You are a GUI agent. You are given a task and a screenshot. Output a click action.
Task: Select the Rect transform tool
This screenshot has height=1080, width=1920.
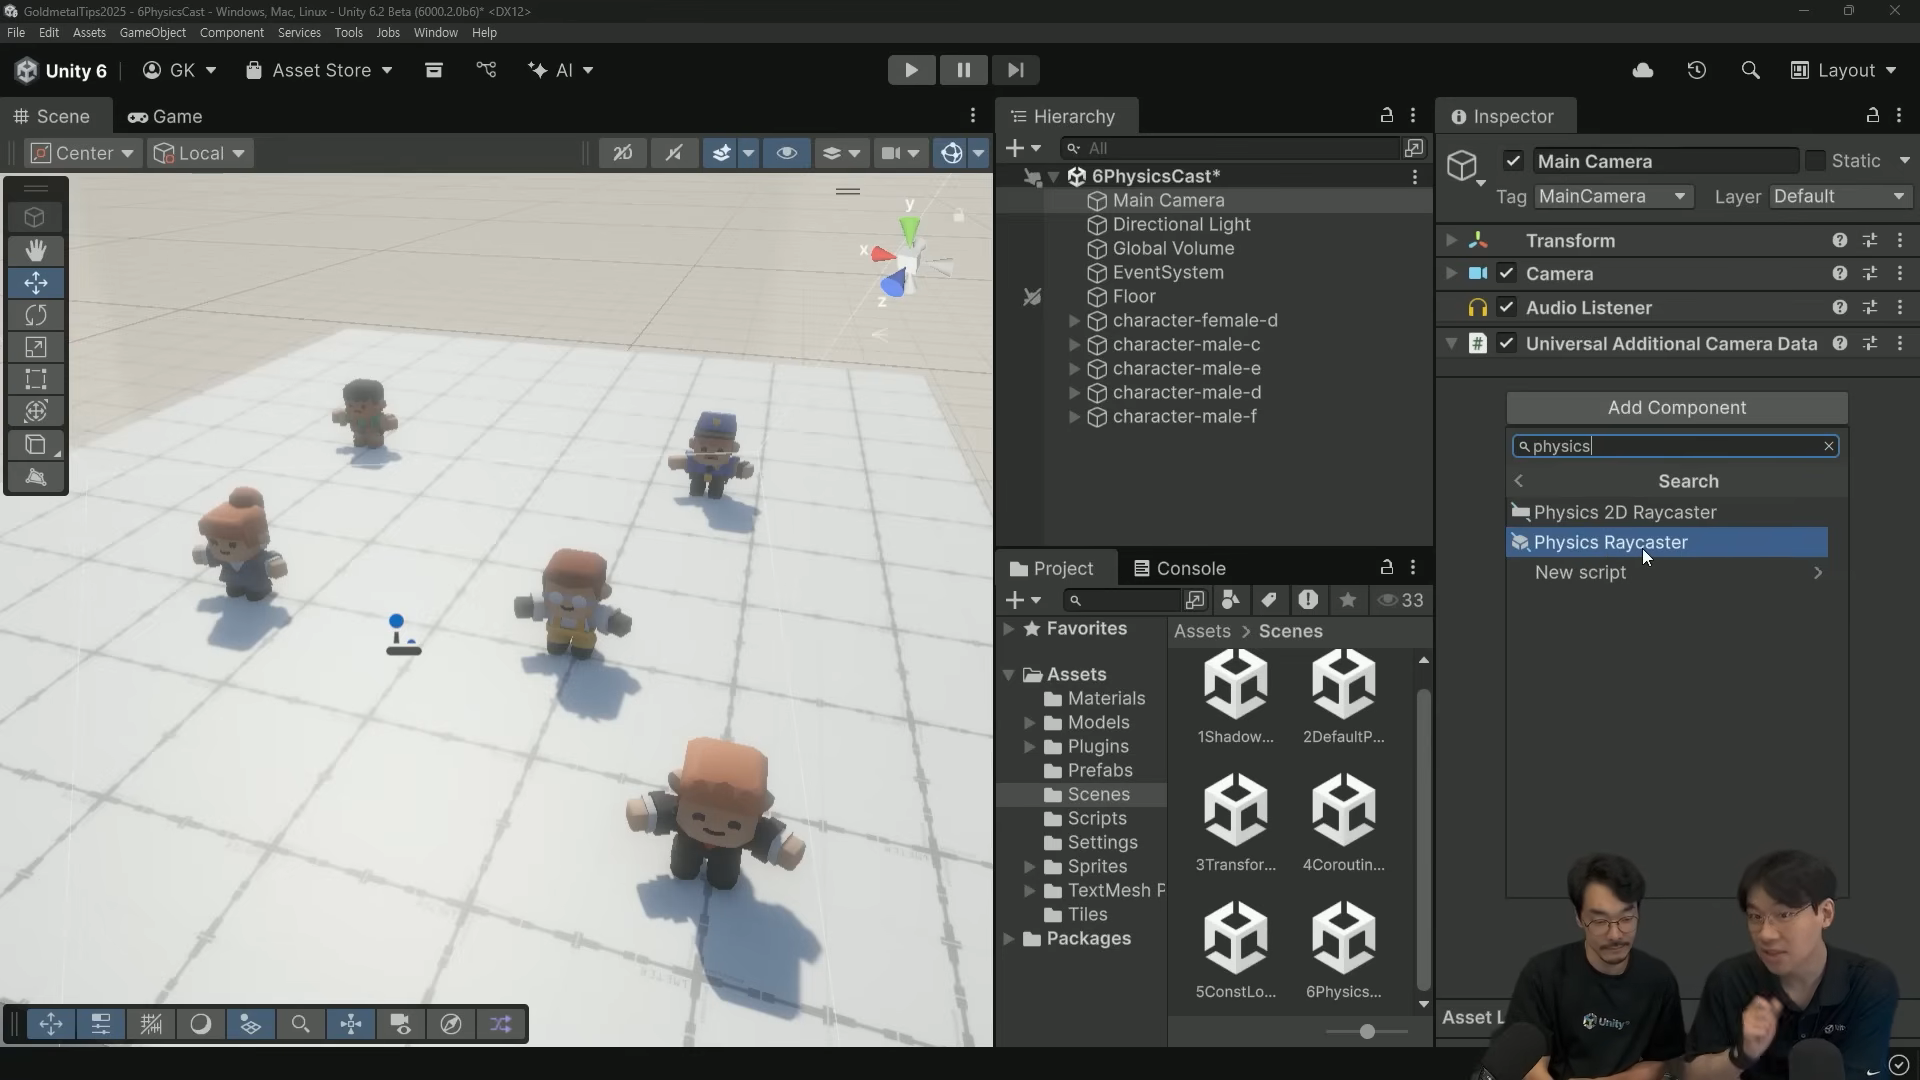(x=36, y=379)
